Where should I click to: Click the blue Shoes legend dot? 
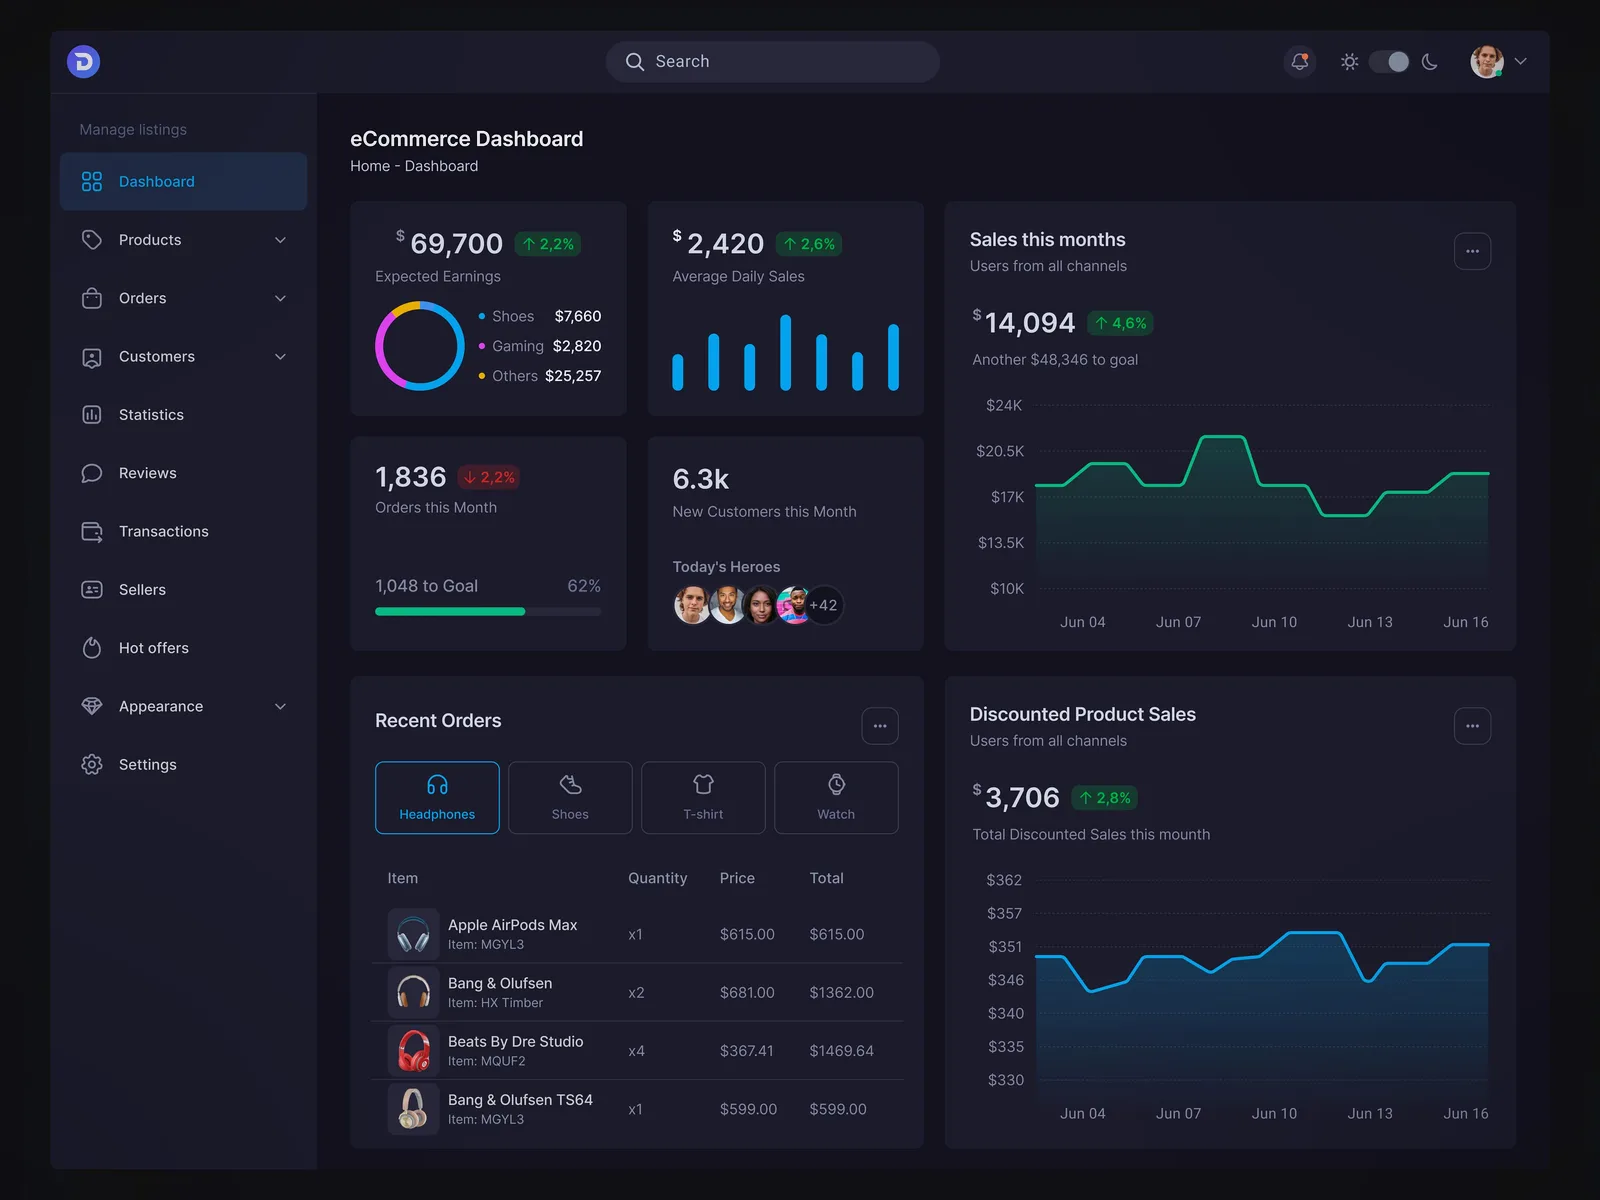click(x=482, y=316)
